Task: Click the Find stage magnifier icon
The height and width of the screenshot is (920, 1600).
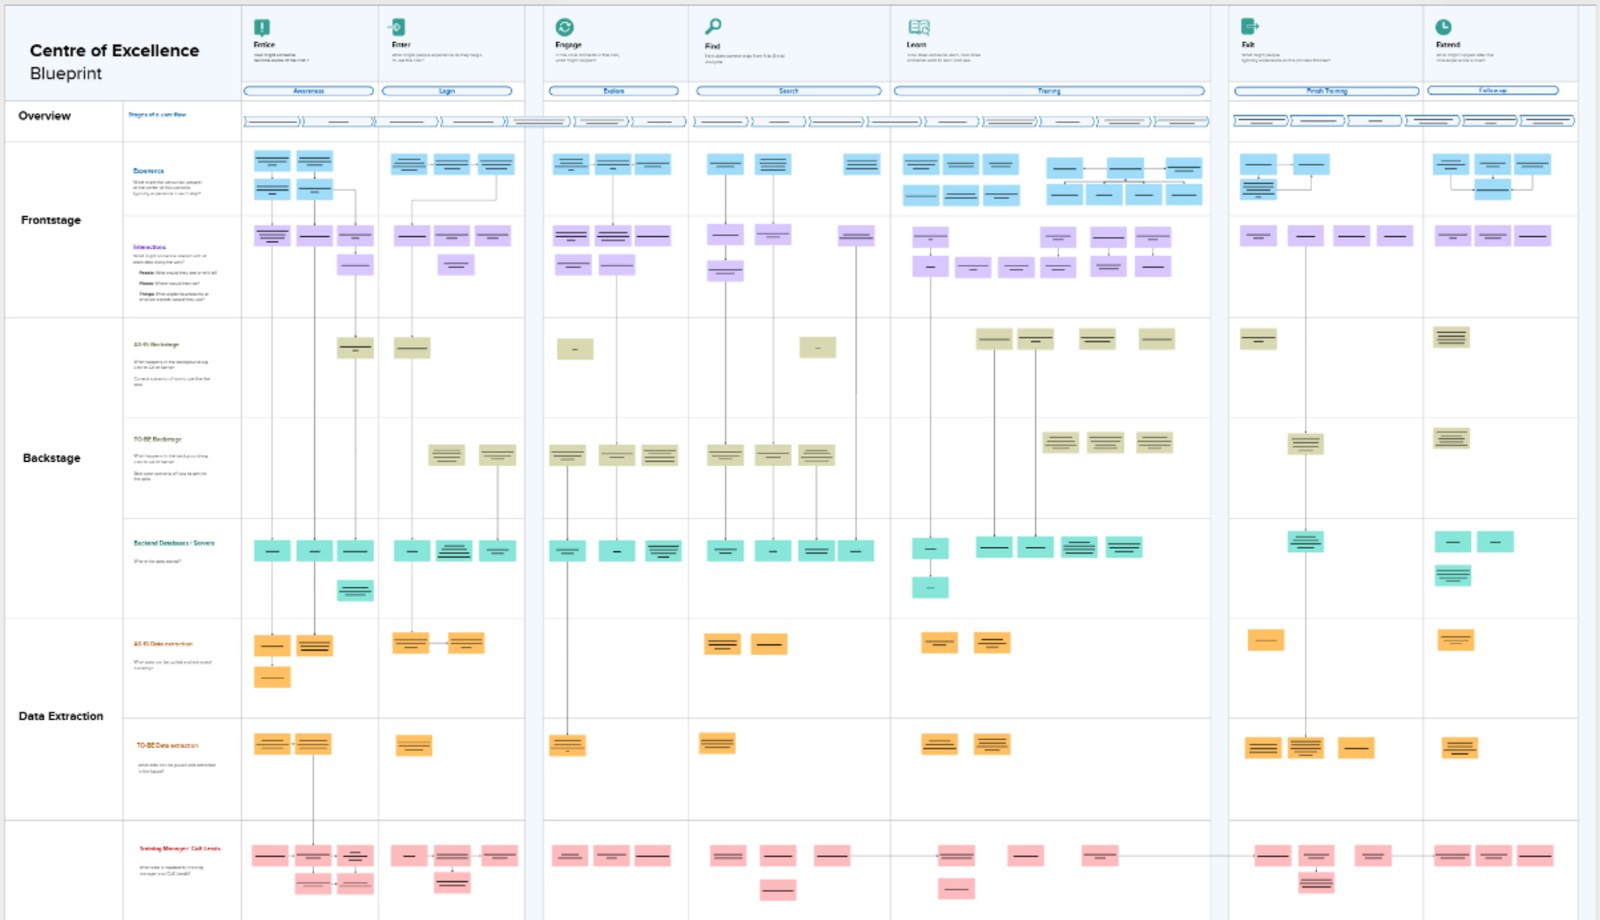Action: pos(713,27)
